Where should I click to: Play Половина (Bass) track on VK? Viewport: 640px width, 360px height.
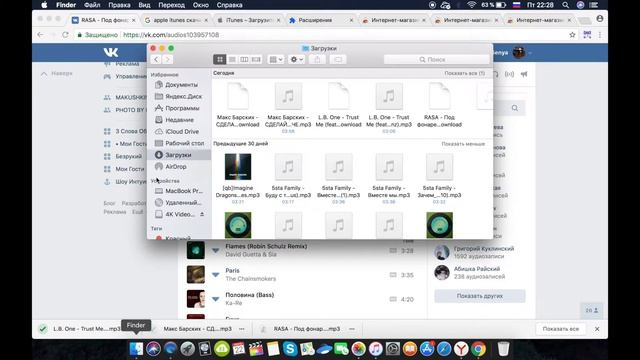pos(196,299)
